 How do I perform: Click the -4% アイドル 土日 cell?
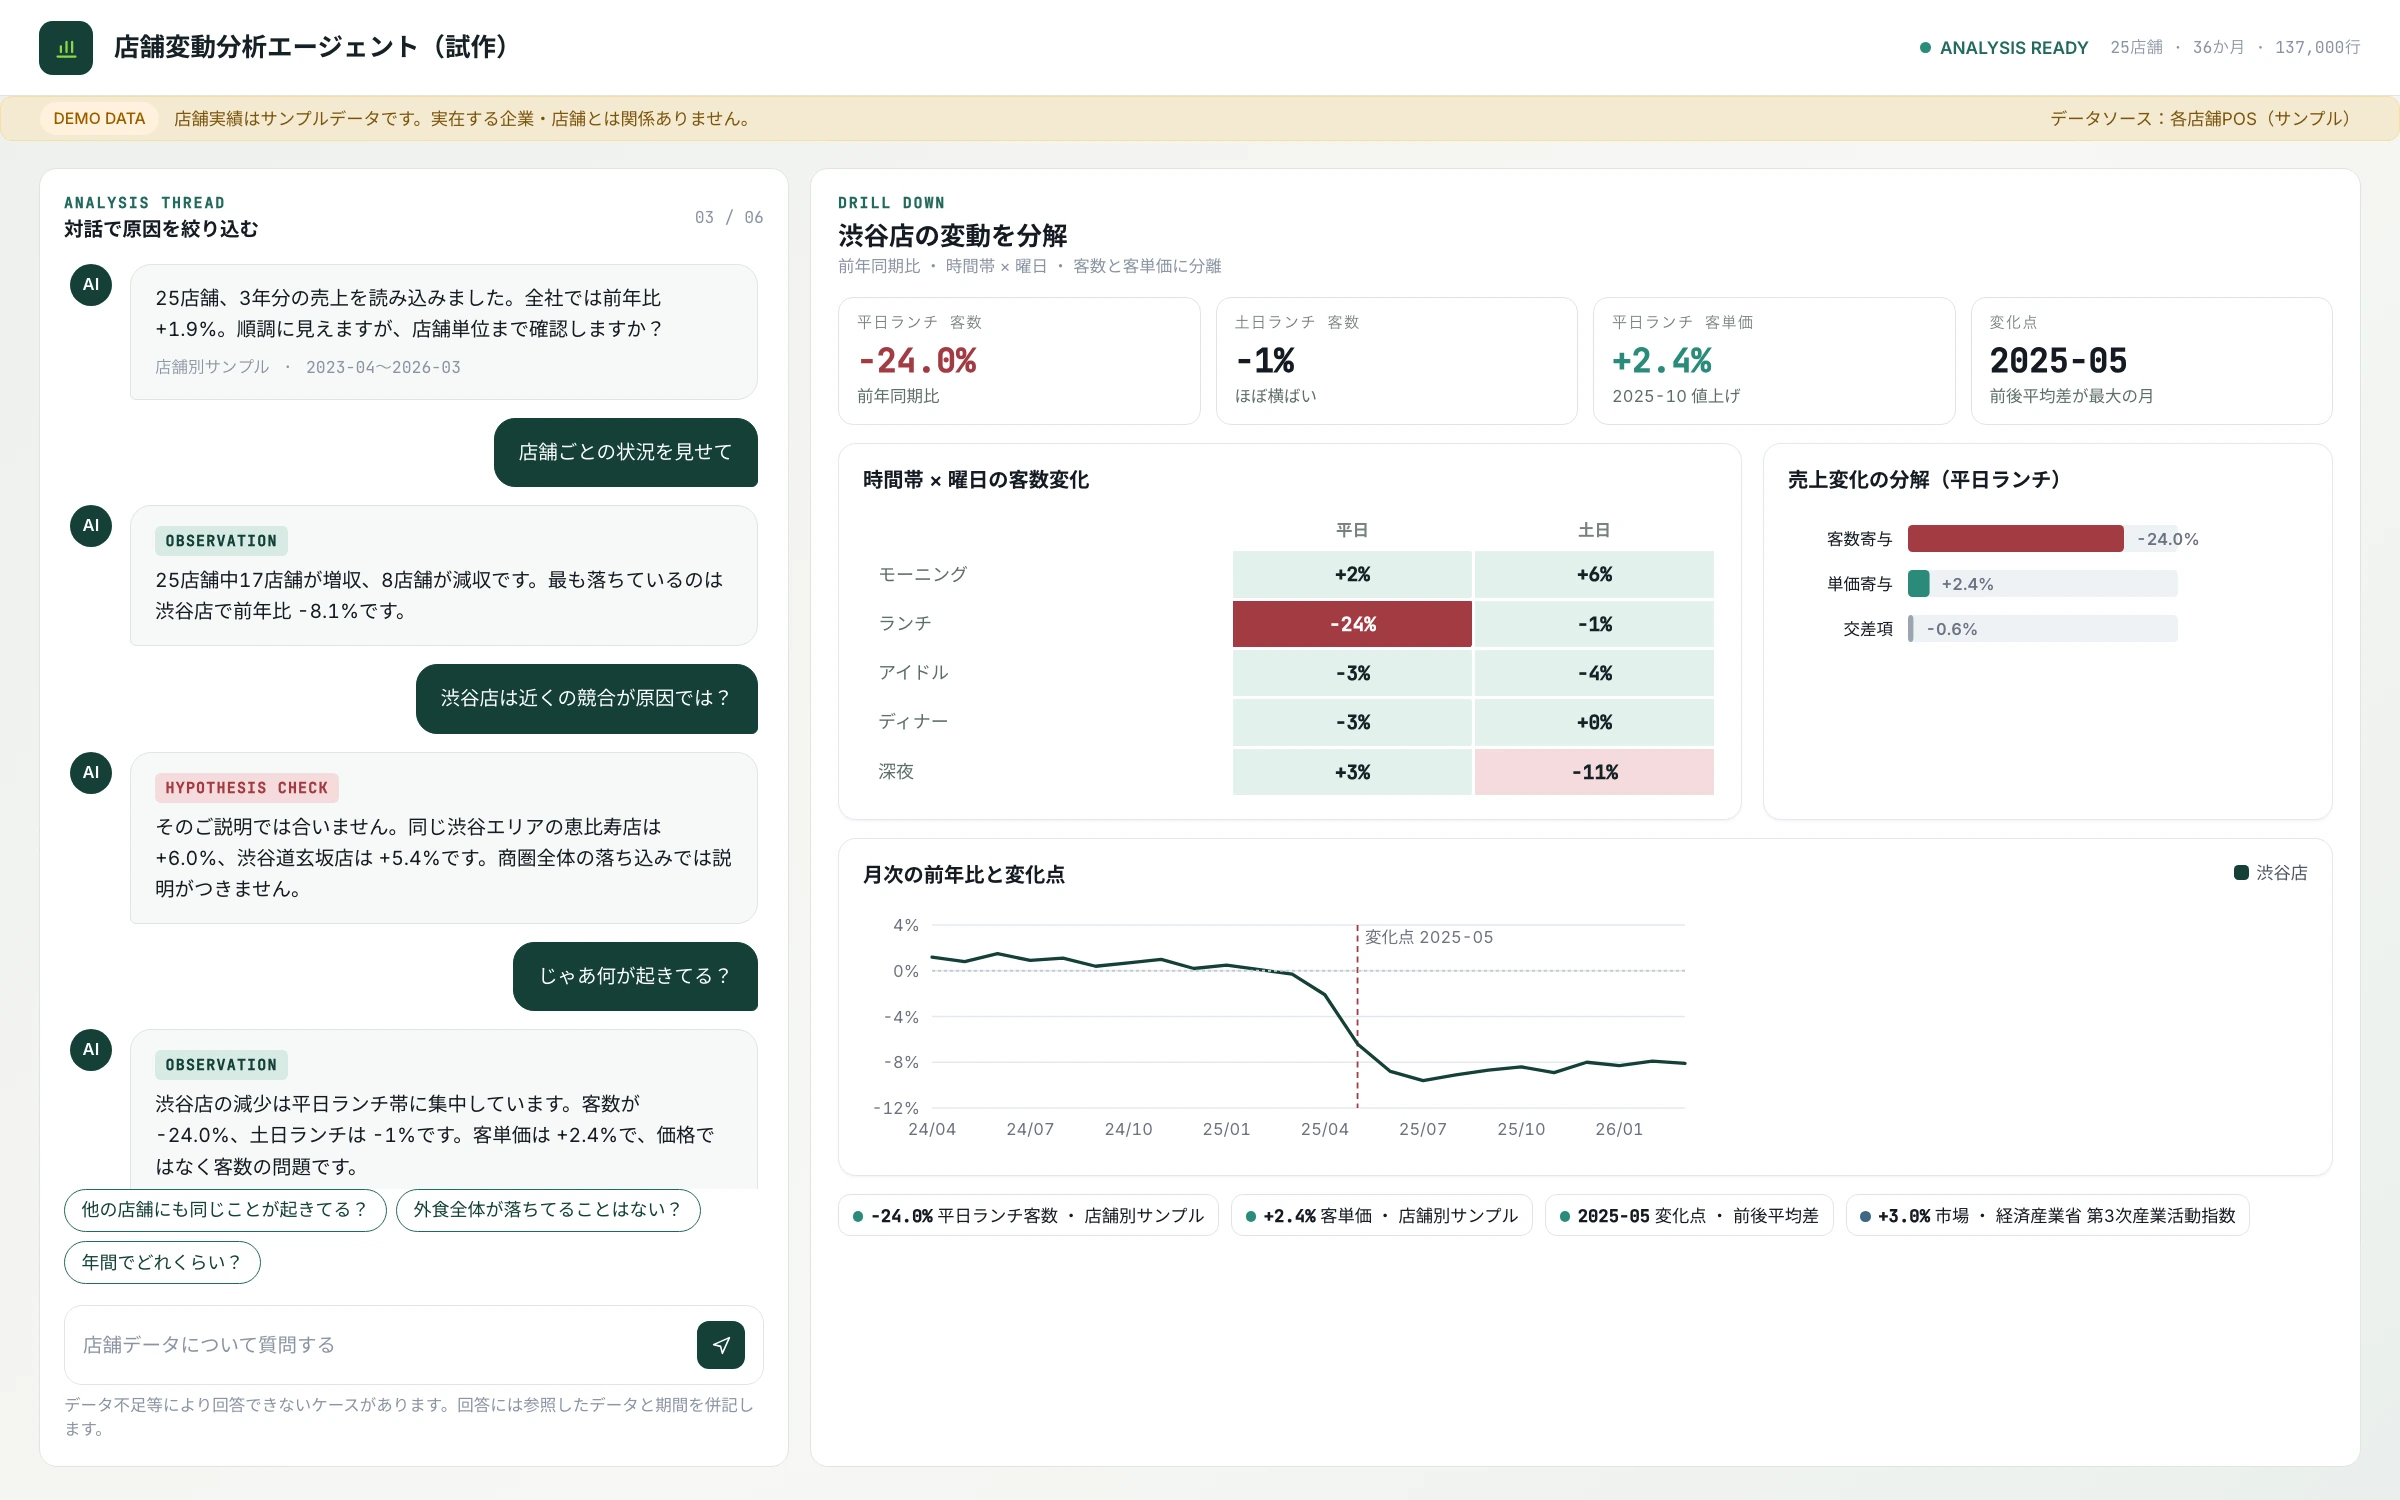click(1594, 673)
